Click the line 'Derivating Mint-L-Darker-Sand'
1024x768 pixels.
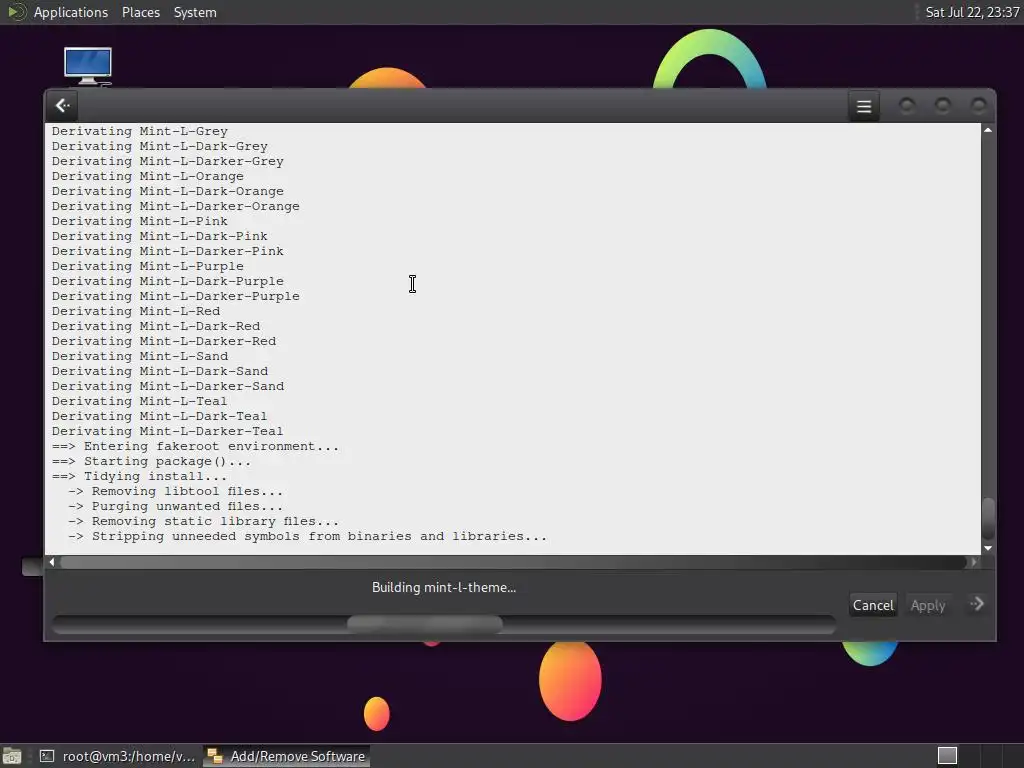[x=168, y=387]
